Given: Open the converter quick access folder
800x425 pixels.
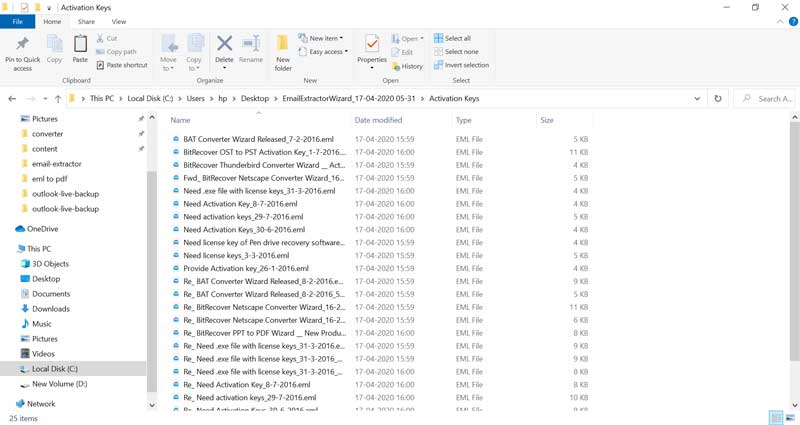Looking at the screenshot, I should [47, 134].
